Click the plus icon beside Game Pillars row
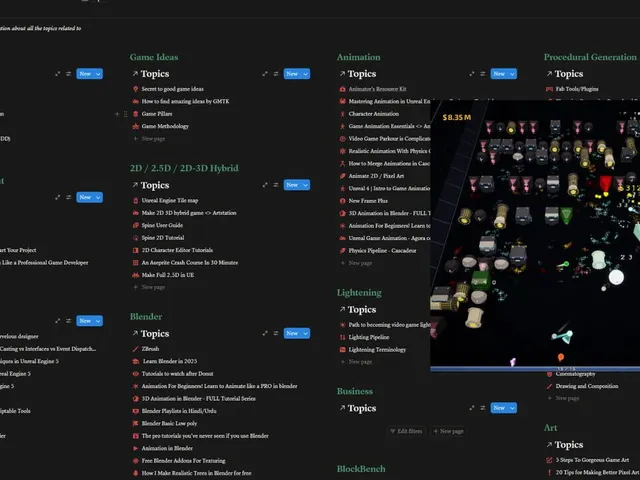Image resolution: width=640 pixels, height=480 pixels. (117, 114)
